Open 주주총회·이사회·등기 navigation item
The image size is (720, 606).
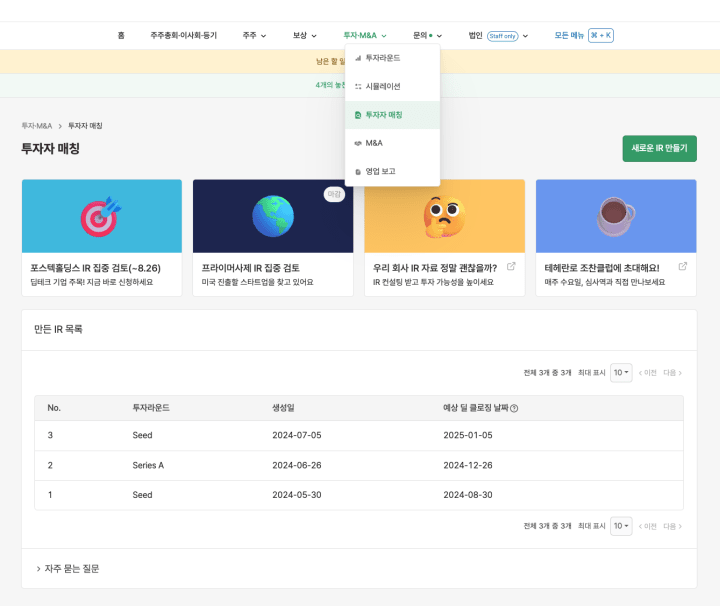point(184,35)
